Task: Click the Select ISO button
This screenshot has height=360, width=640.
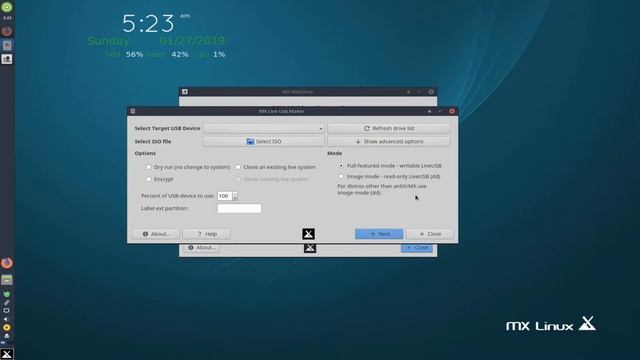Action: [x=264, y=141]
